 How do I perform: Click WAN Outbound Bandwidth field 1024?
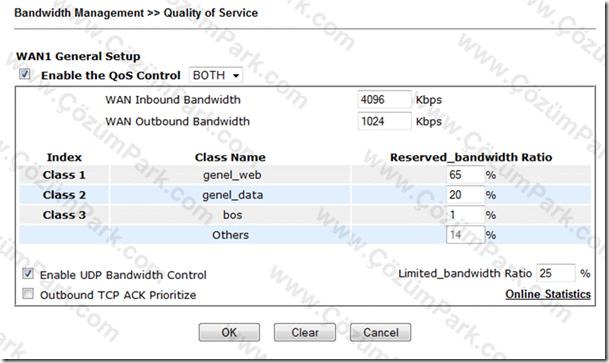[x=384, y=121]
